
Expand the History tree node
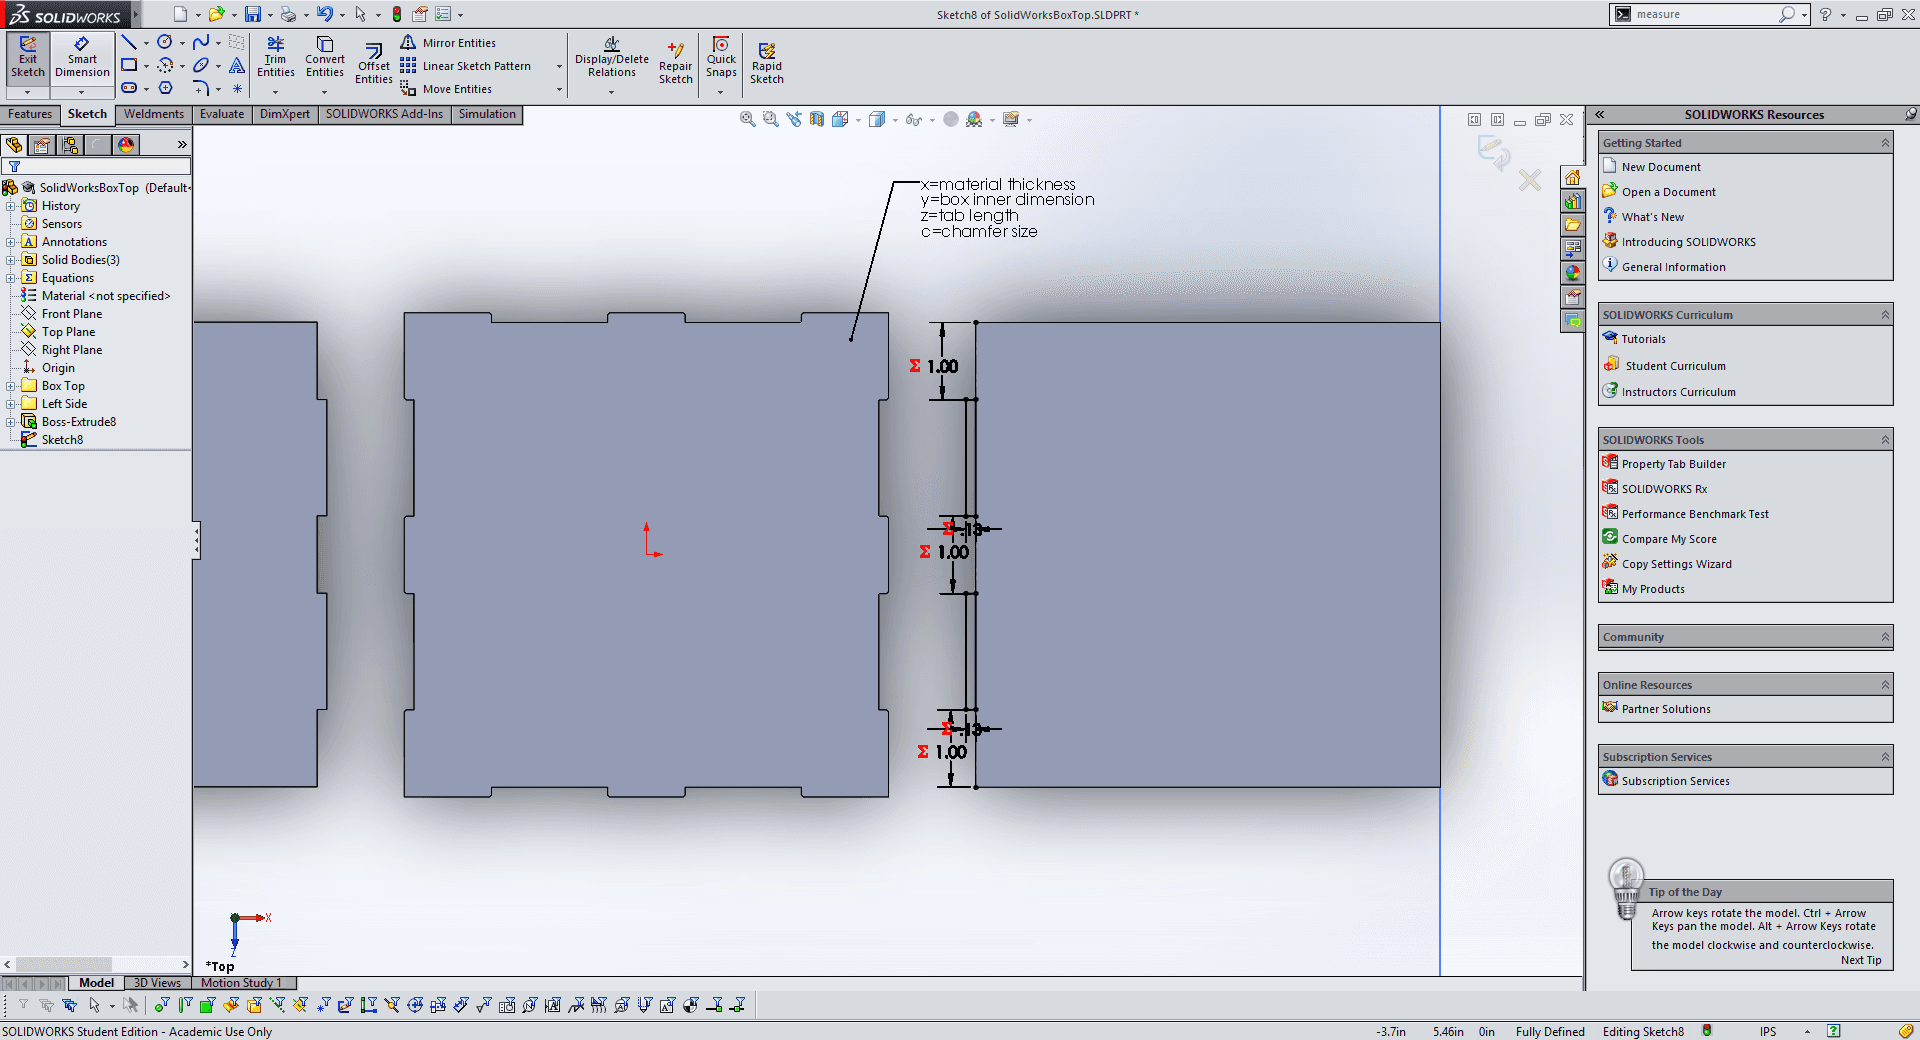click(10, 206)
